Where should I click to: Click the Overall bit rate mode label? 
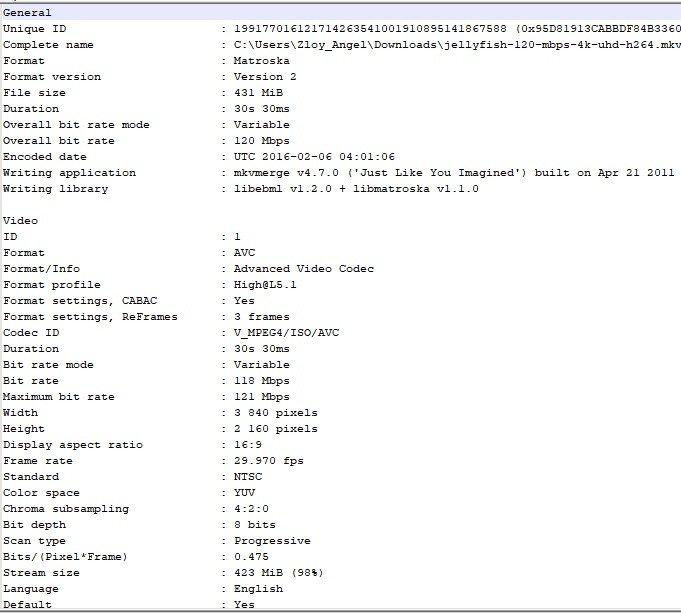tap(76, 125)
